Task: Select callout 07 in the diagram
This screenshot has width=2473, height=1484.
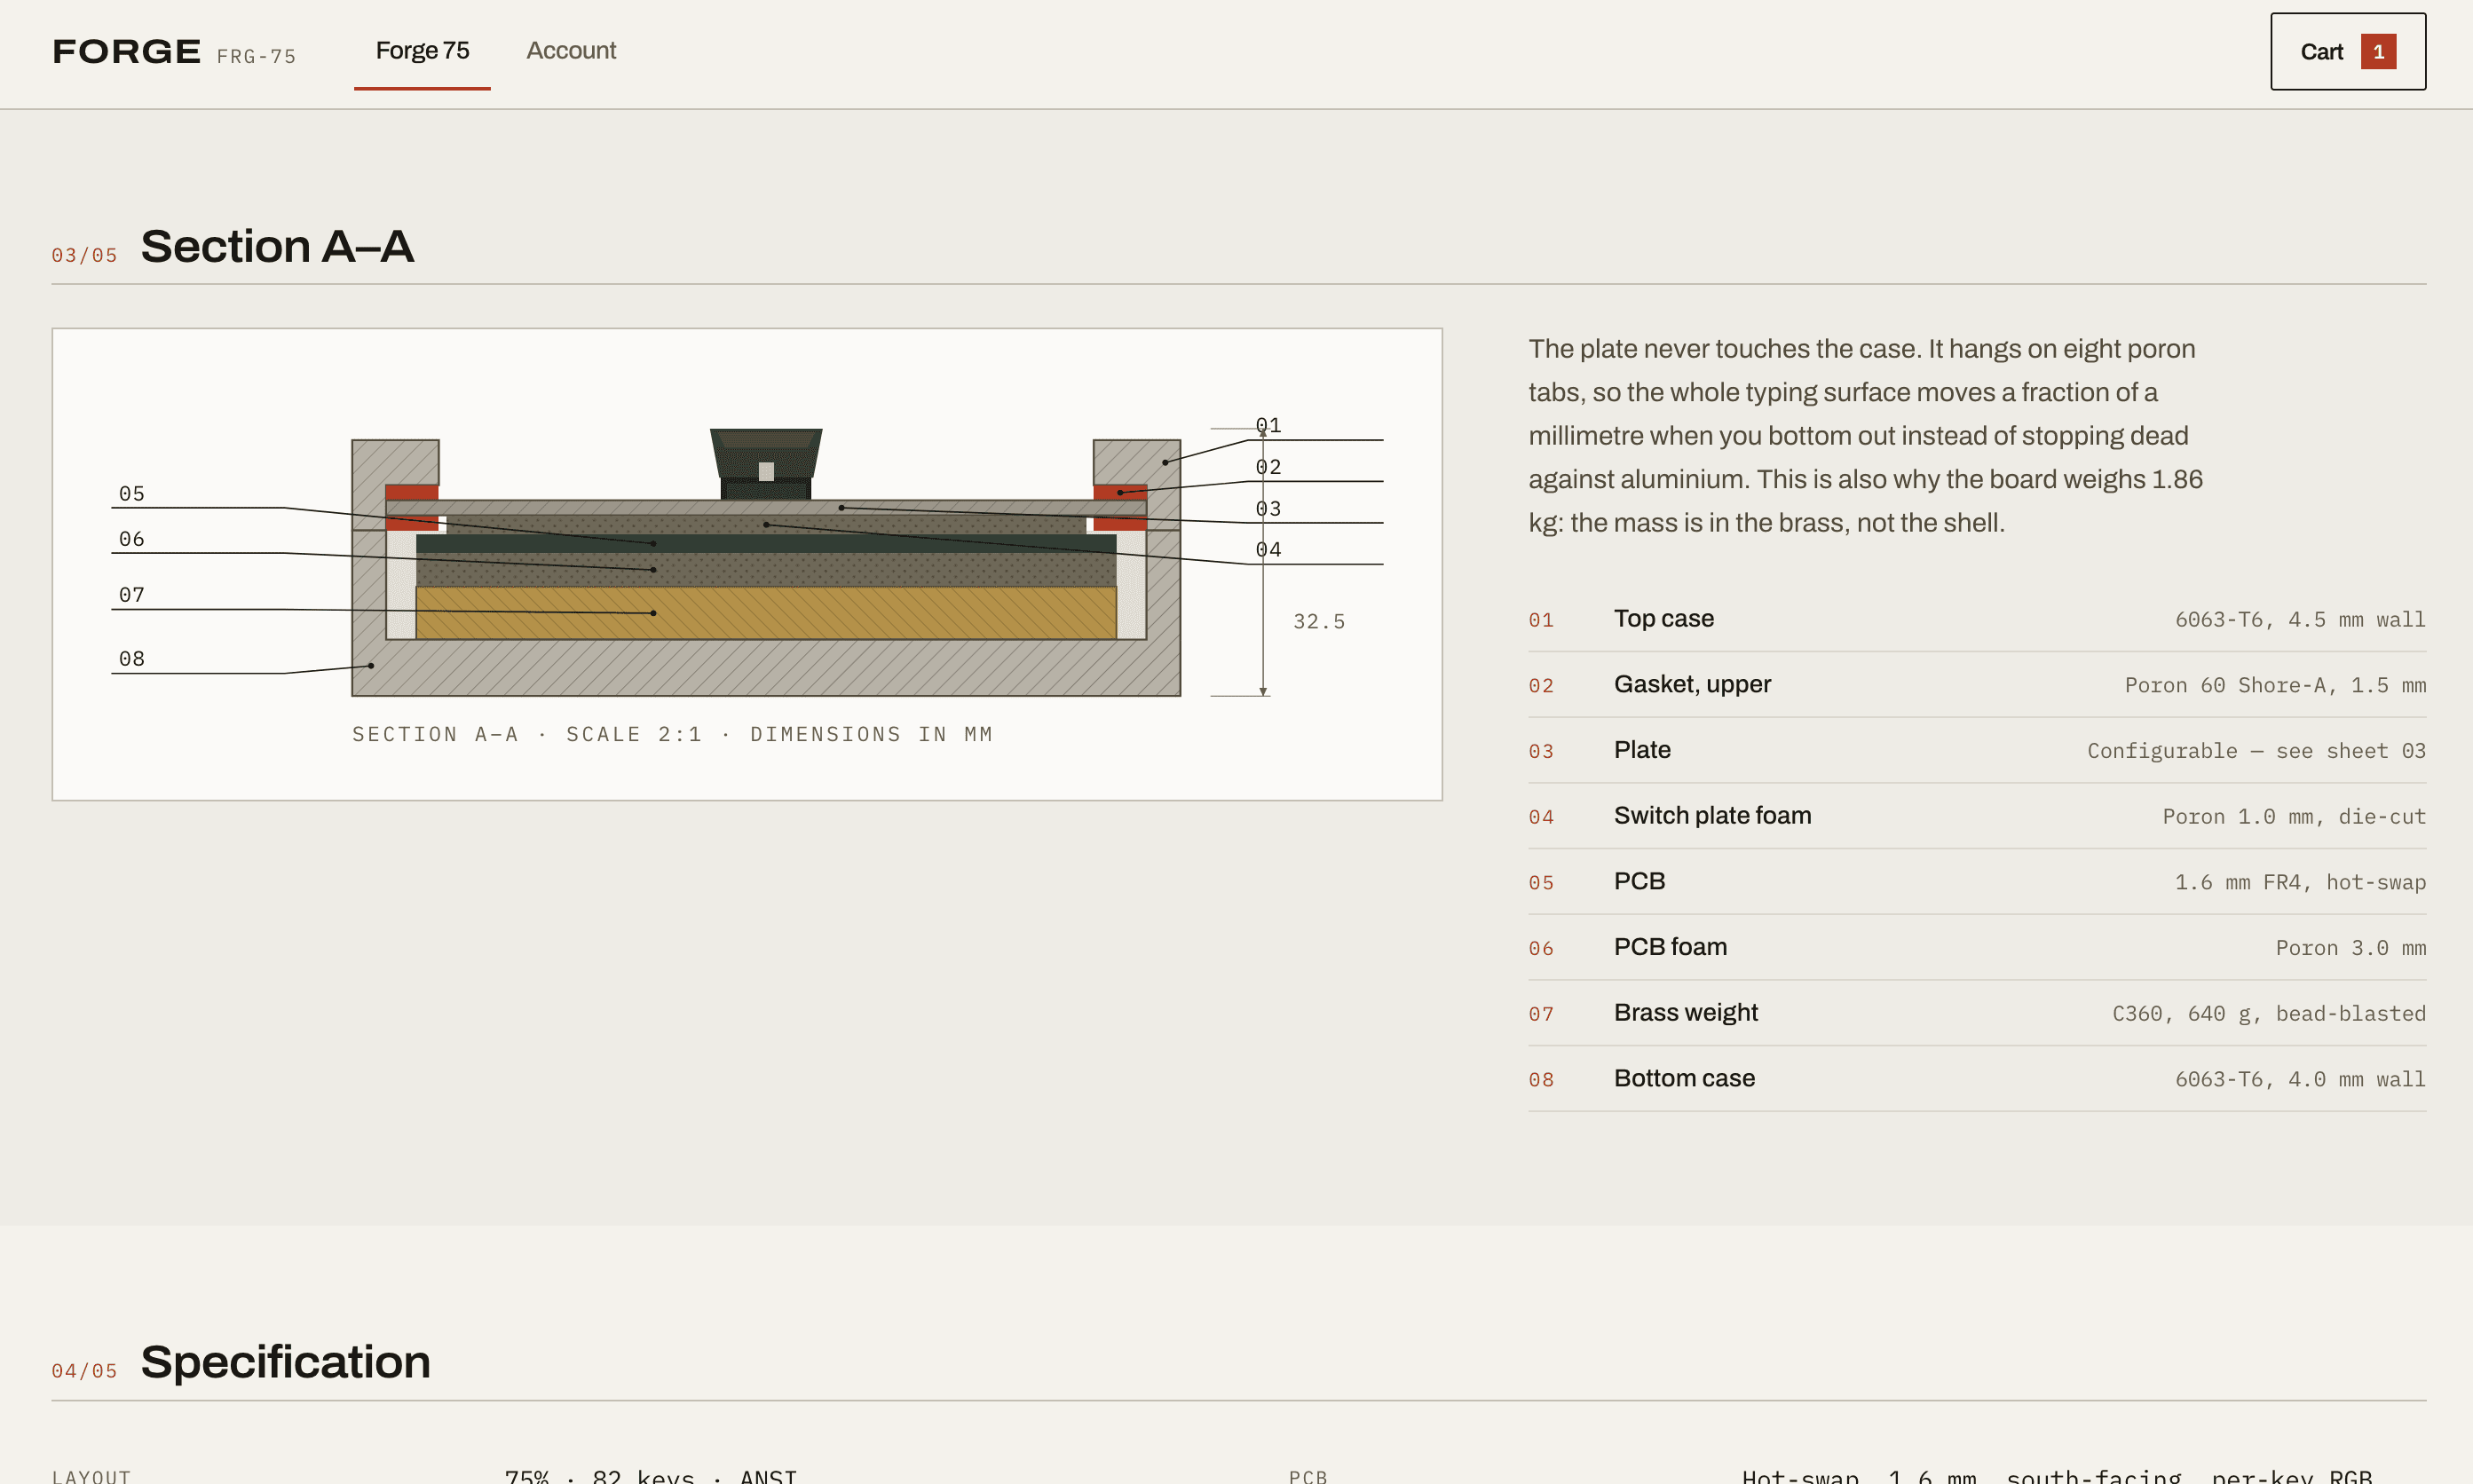Action: (132, 595)
